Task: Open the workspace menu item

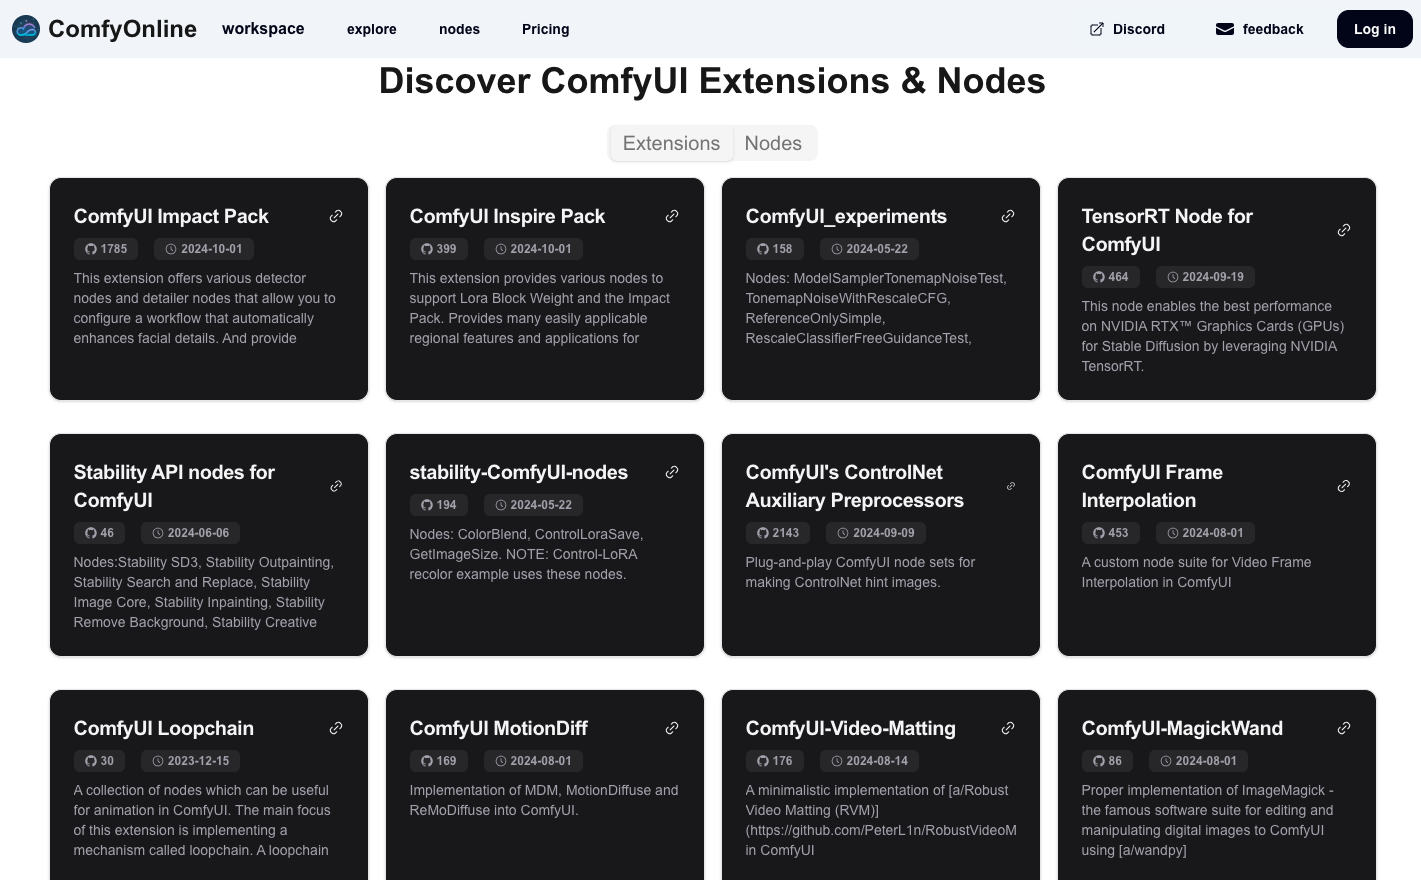Action: coord(263,29)
